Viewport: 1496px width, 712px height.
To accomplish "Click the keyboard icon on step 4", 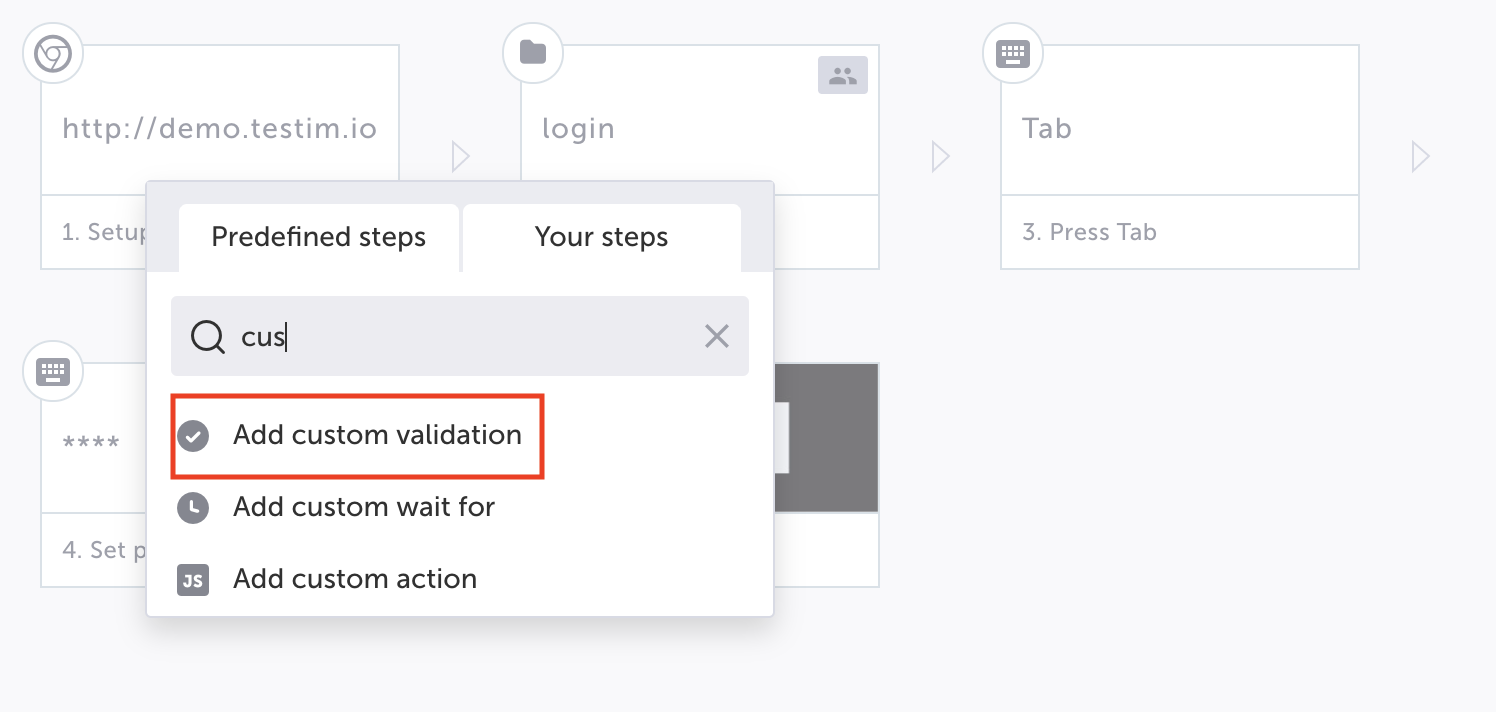I will coord(53,372).
